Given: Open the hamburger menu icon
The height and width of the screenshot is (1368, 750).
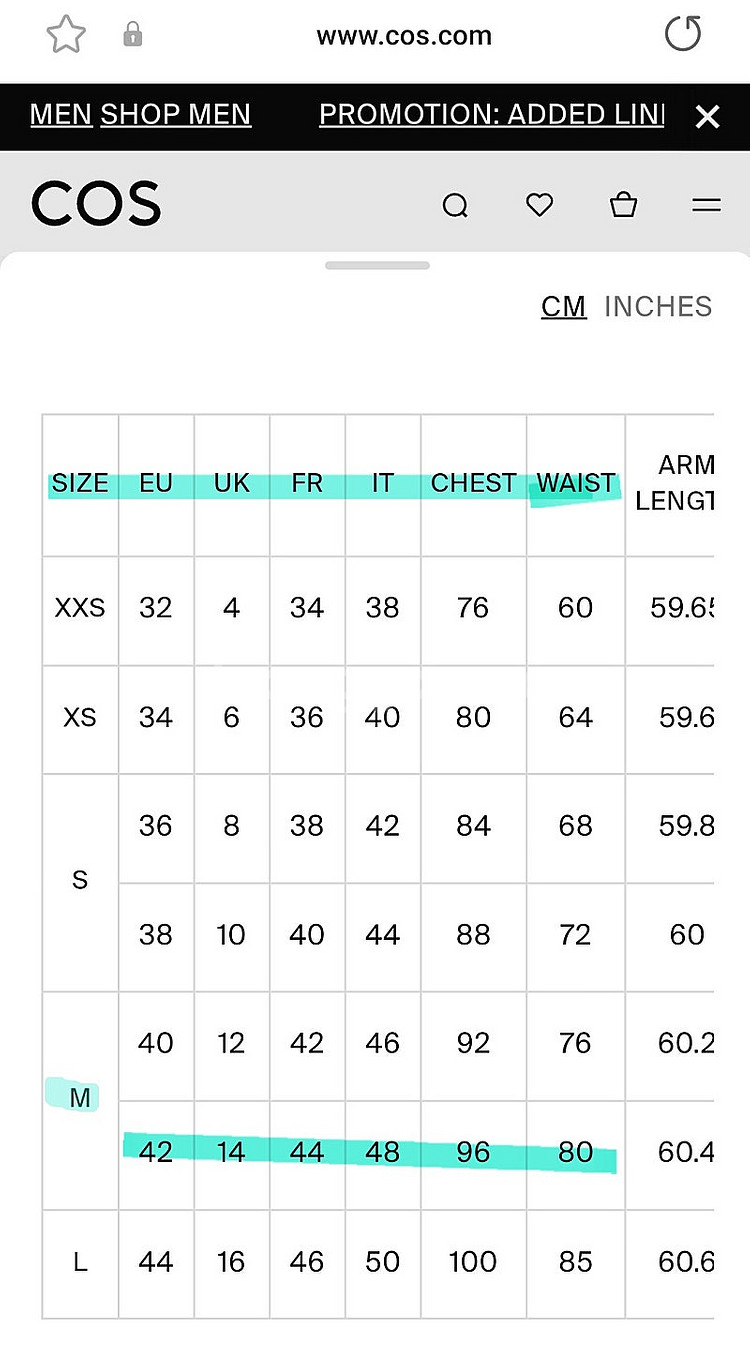Looking at the screenshot, I should [x=706, y=205].
